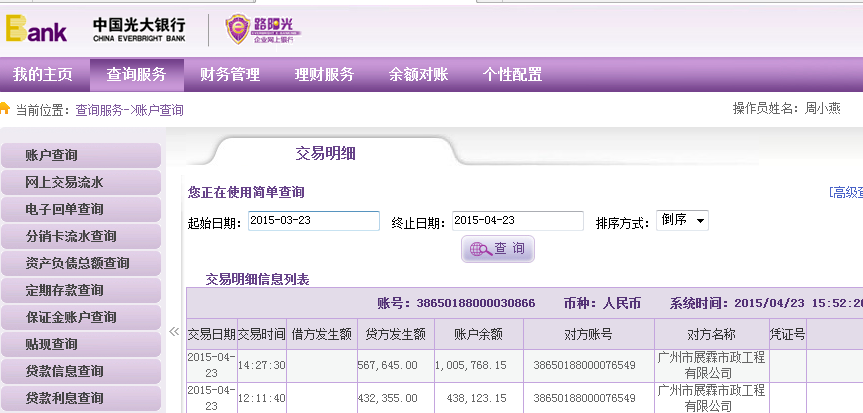
Task: Click the advanced query link at right
Action: (x=846, y=192)
